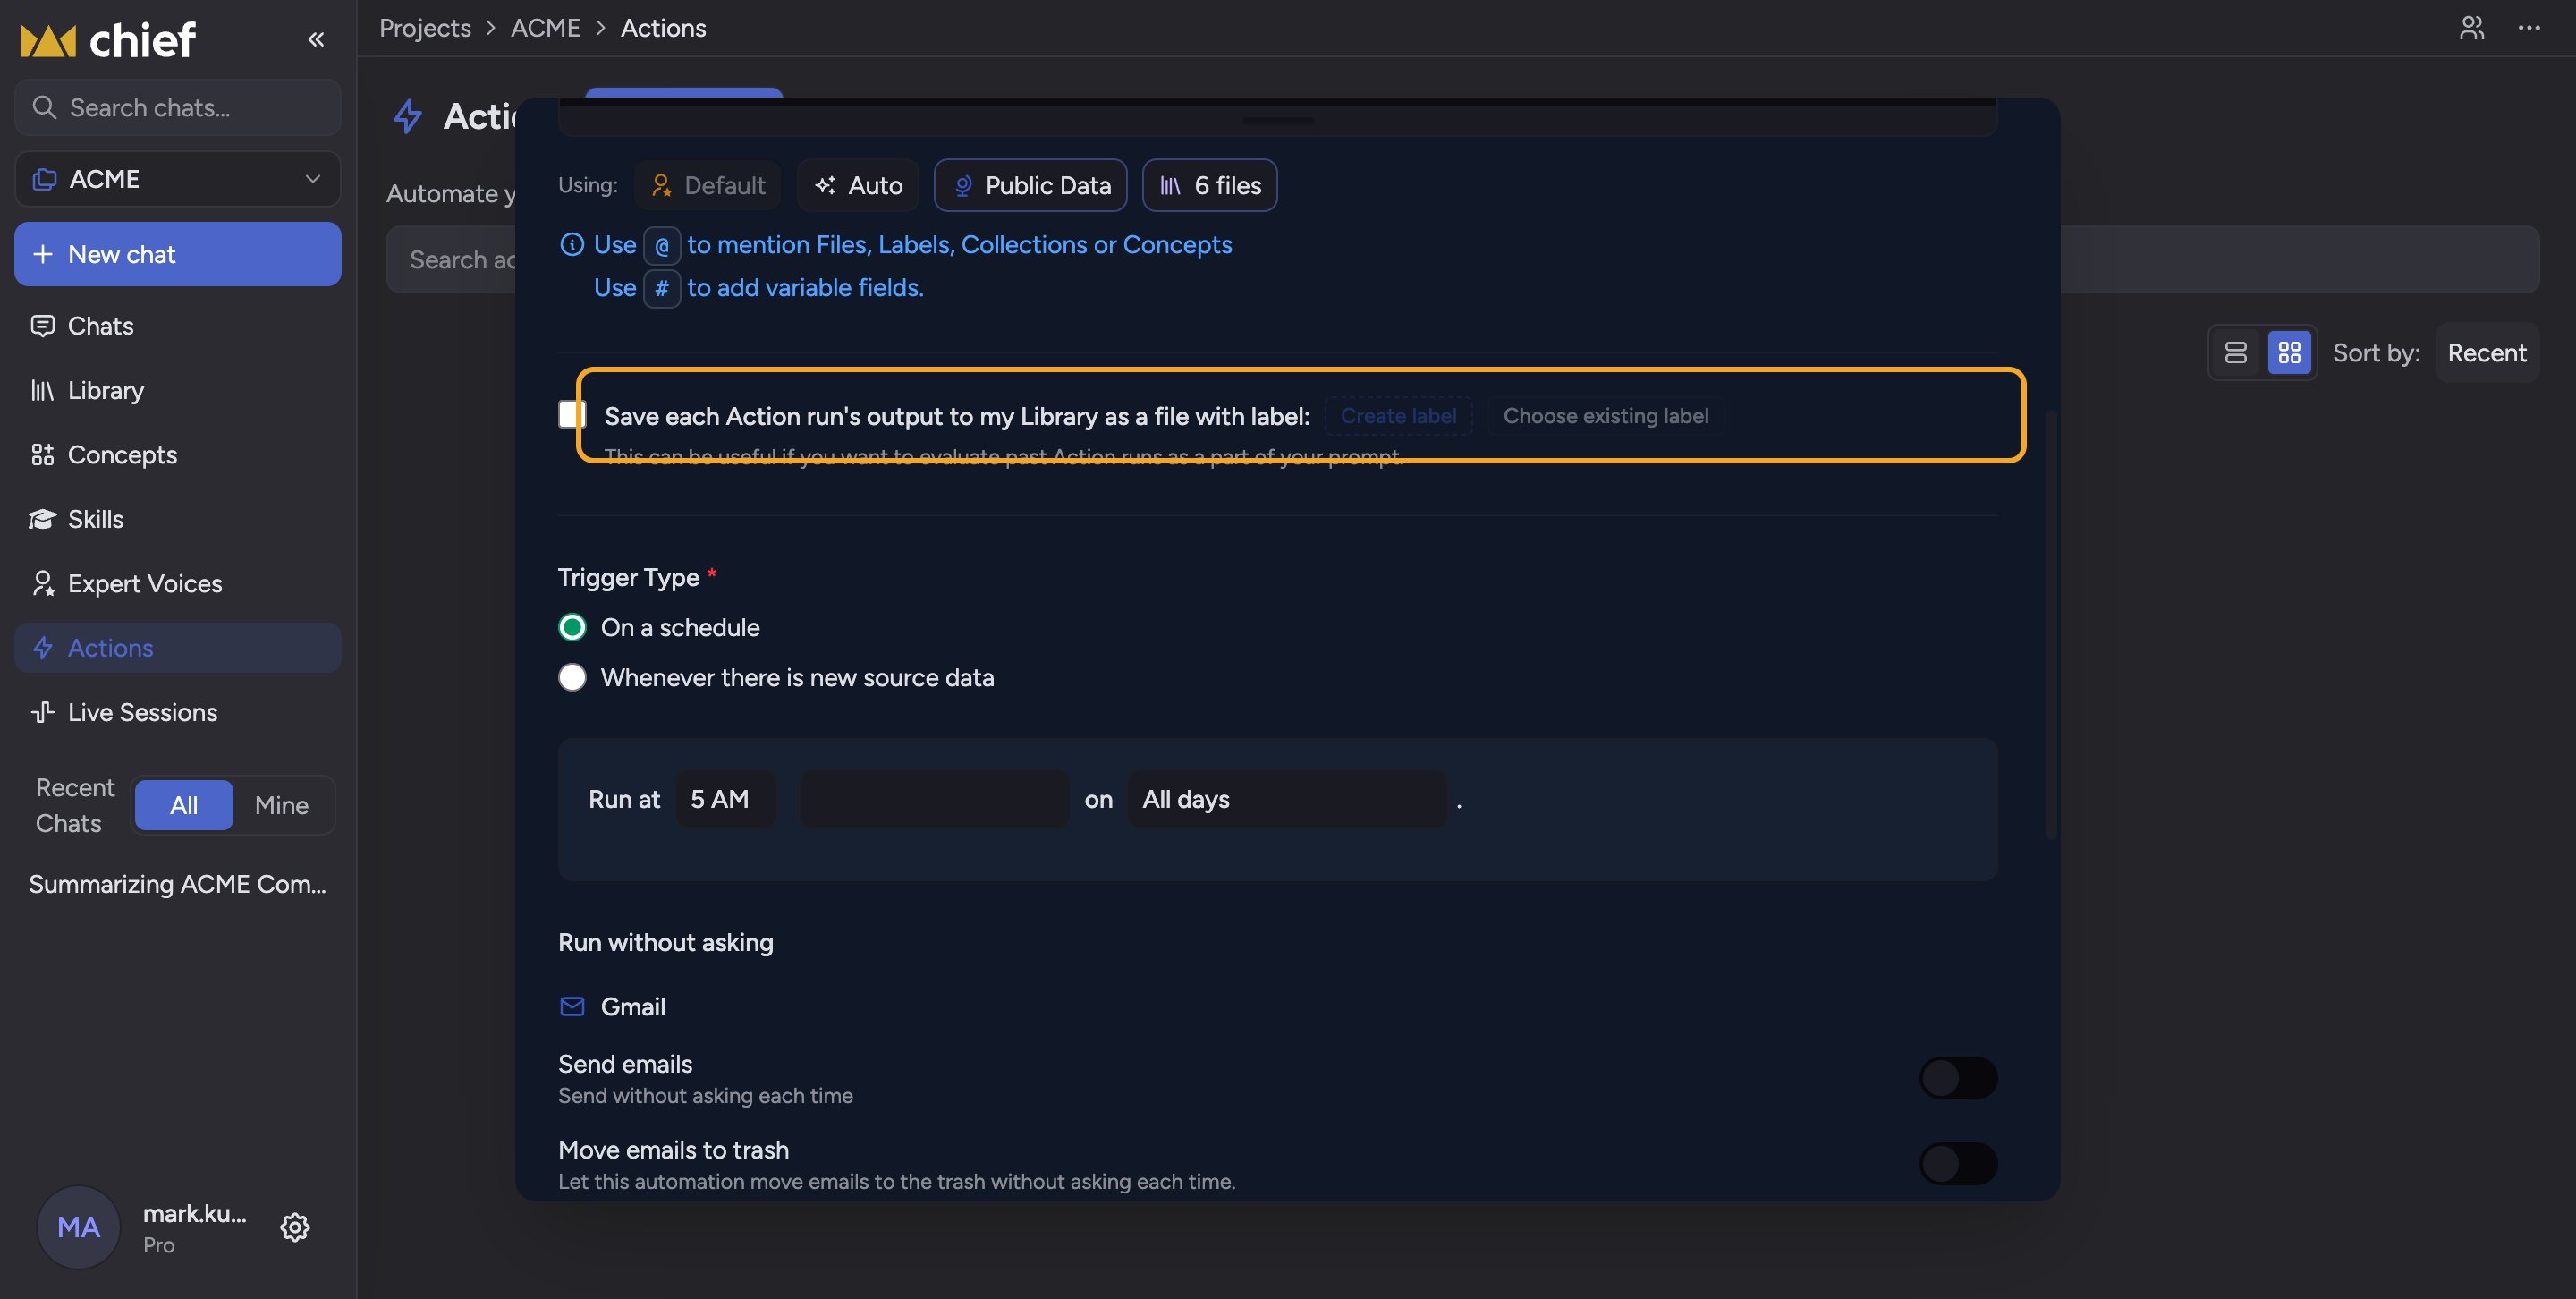
Task: Select Whenever there is new source data
Action: (x=572, y=677)
